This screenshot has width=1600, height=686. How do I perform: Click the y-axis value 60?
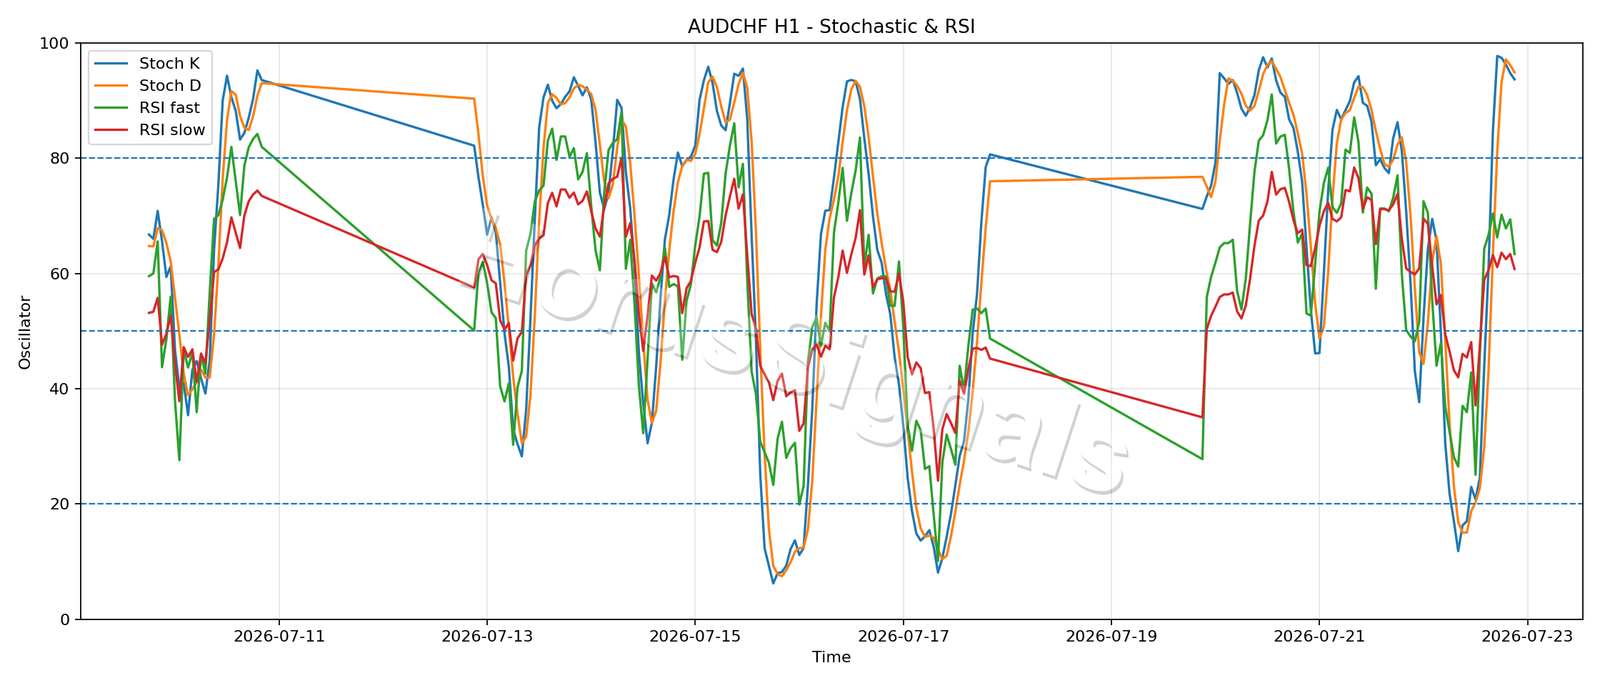[60, 274]
